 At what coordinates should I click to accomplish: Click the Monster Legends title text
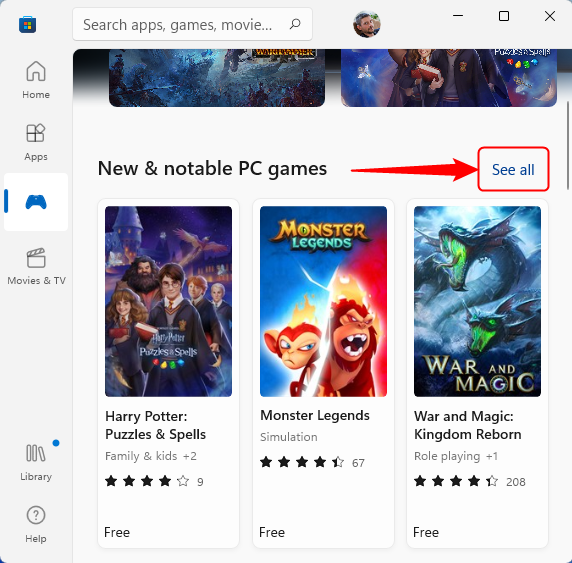point(315,416)
